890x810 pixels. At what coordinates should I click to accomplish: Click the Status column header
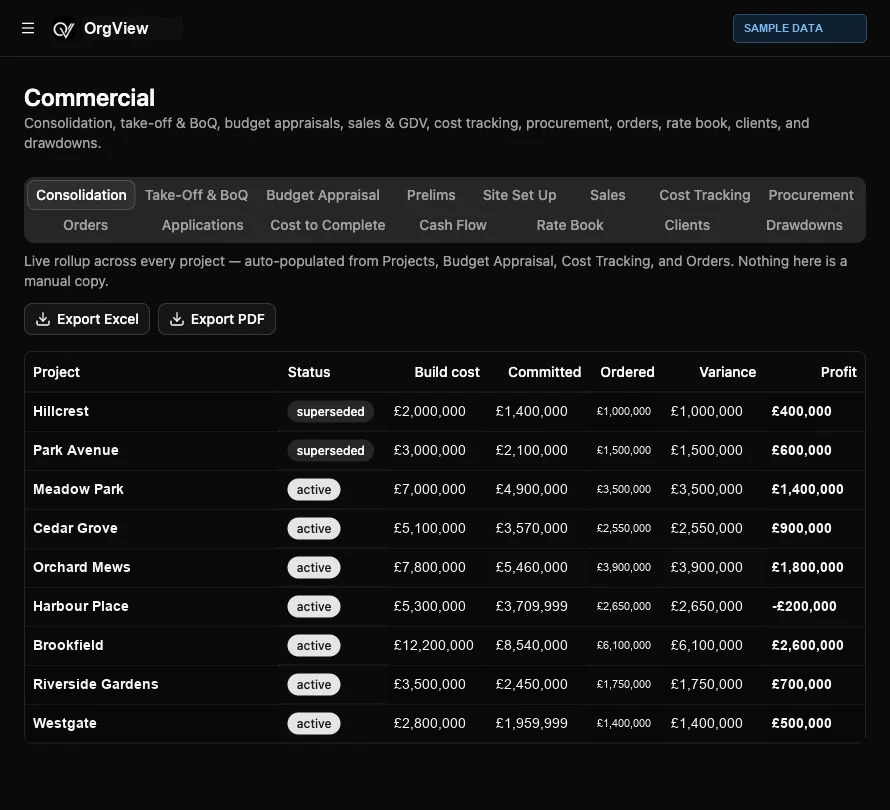point(309,372)
